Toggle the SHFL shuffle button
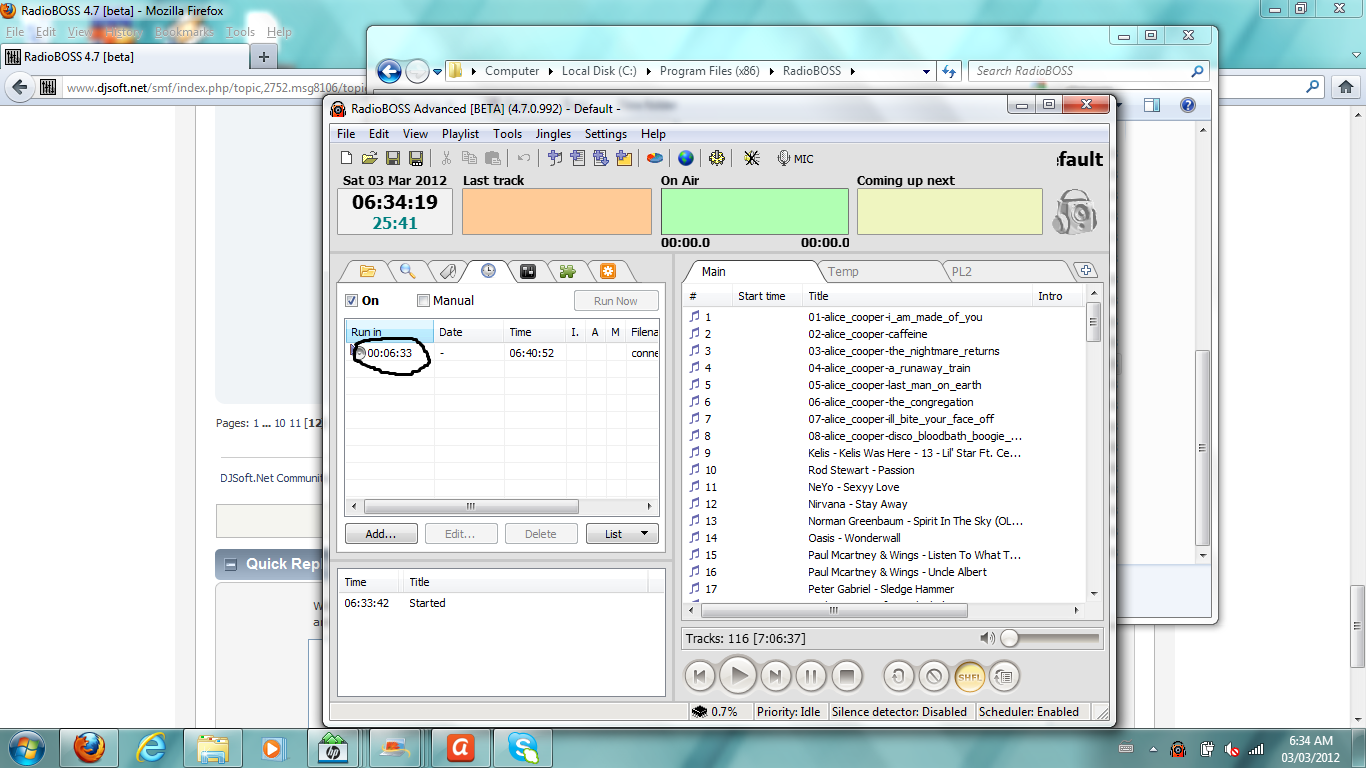The width and height of the screenshot is (1366, 768). (970, 677)
